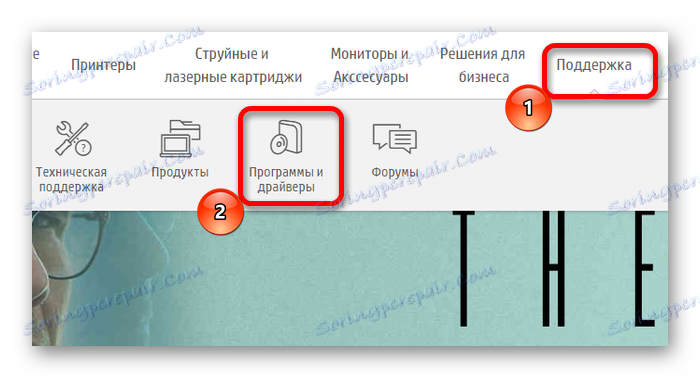This screenshot has width=700, height=378.
Task: Open the teal banner image with glasses
Action: (350, 278)
